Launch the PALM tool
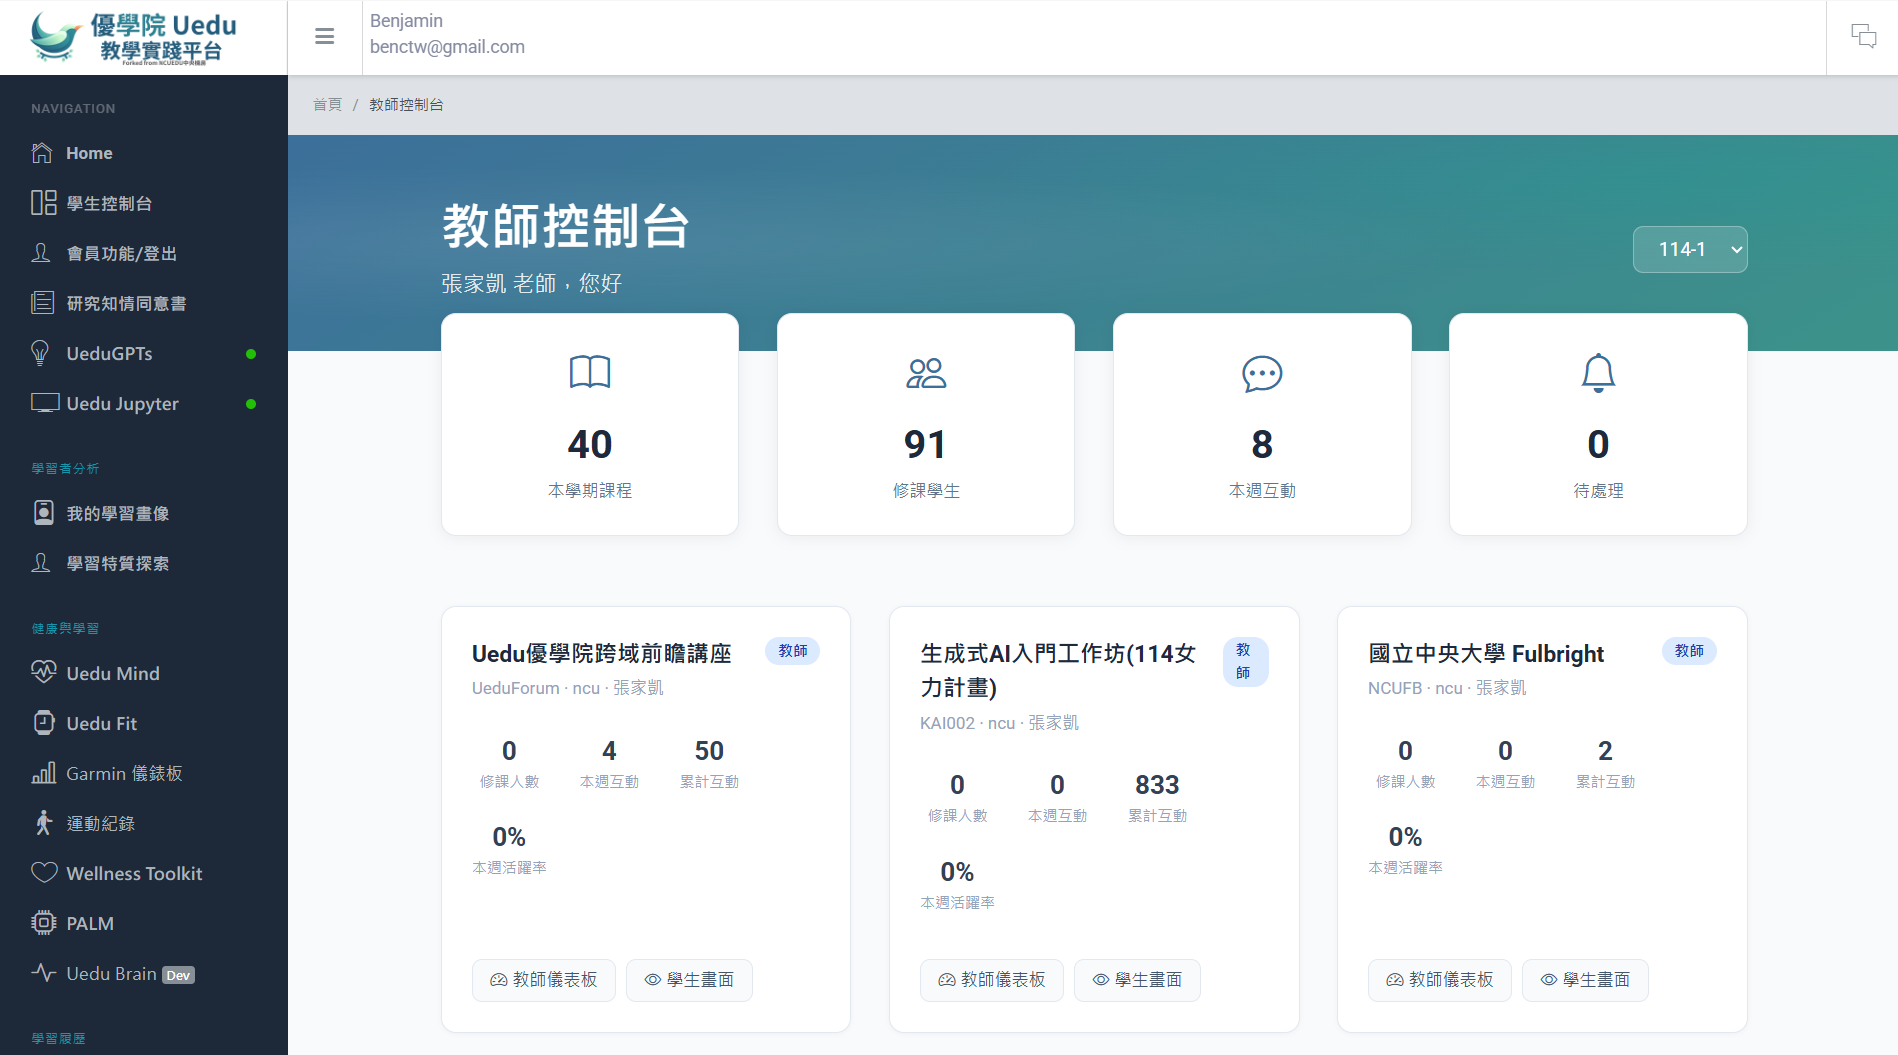 89,923
